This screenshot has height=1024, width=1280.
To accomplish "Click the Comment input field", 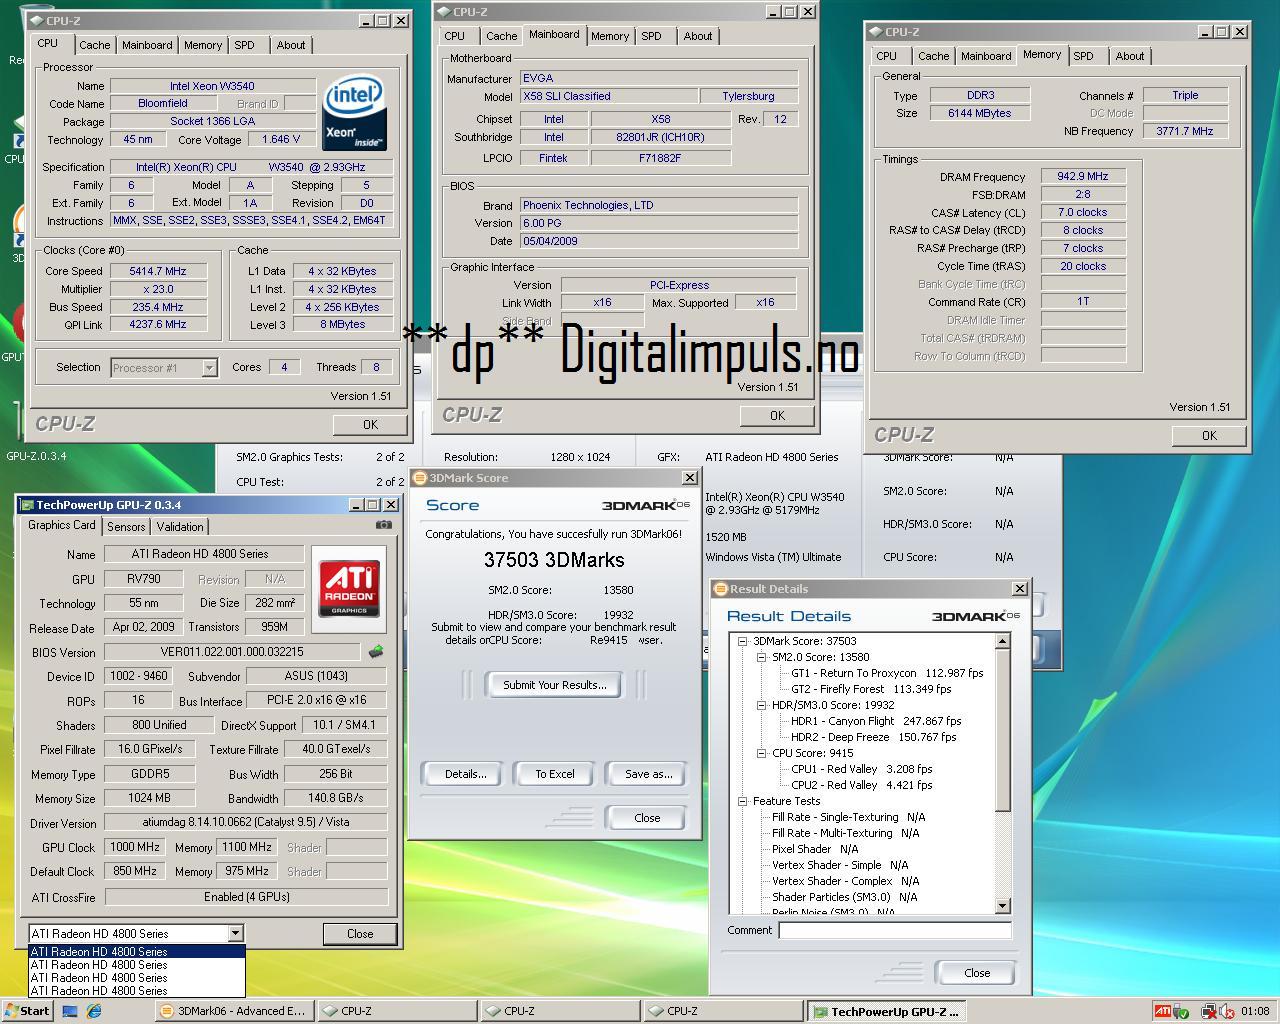I will [895, 931].
